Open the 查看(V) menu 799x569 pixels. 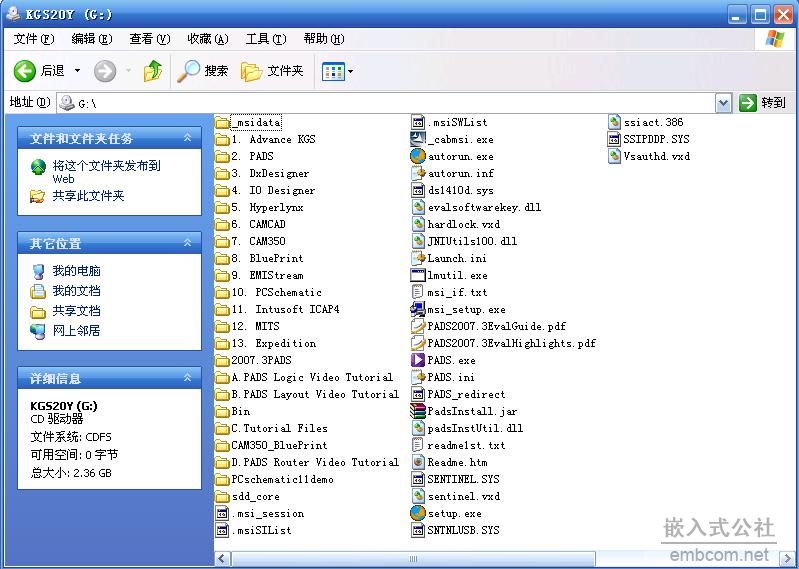click(149, 39)
